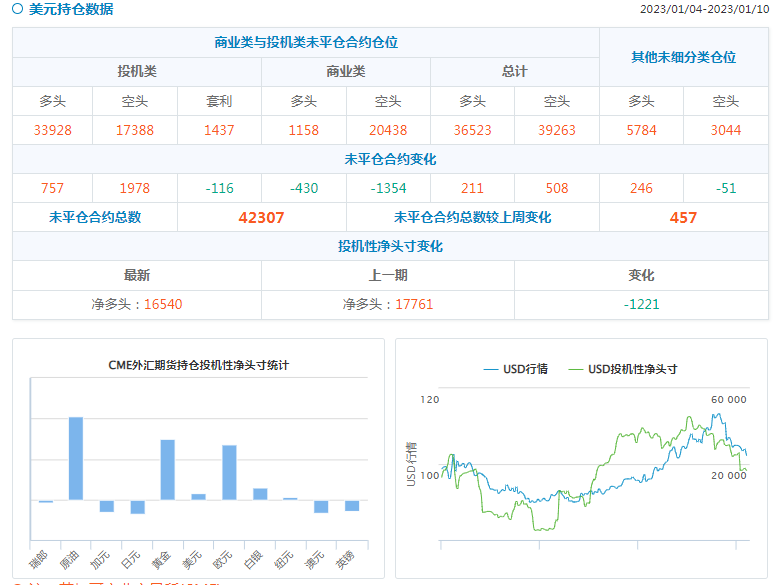Click the net position change value -1221
Screen dimensions: 782x585
[x=641, y=304]
